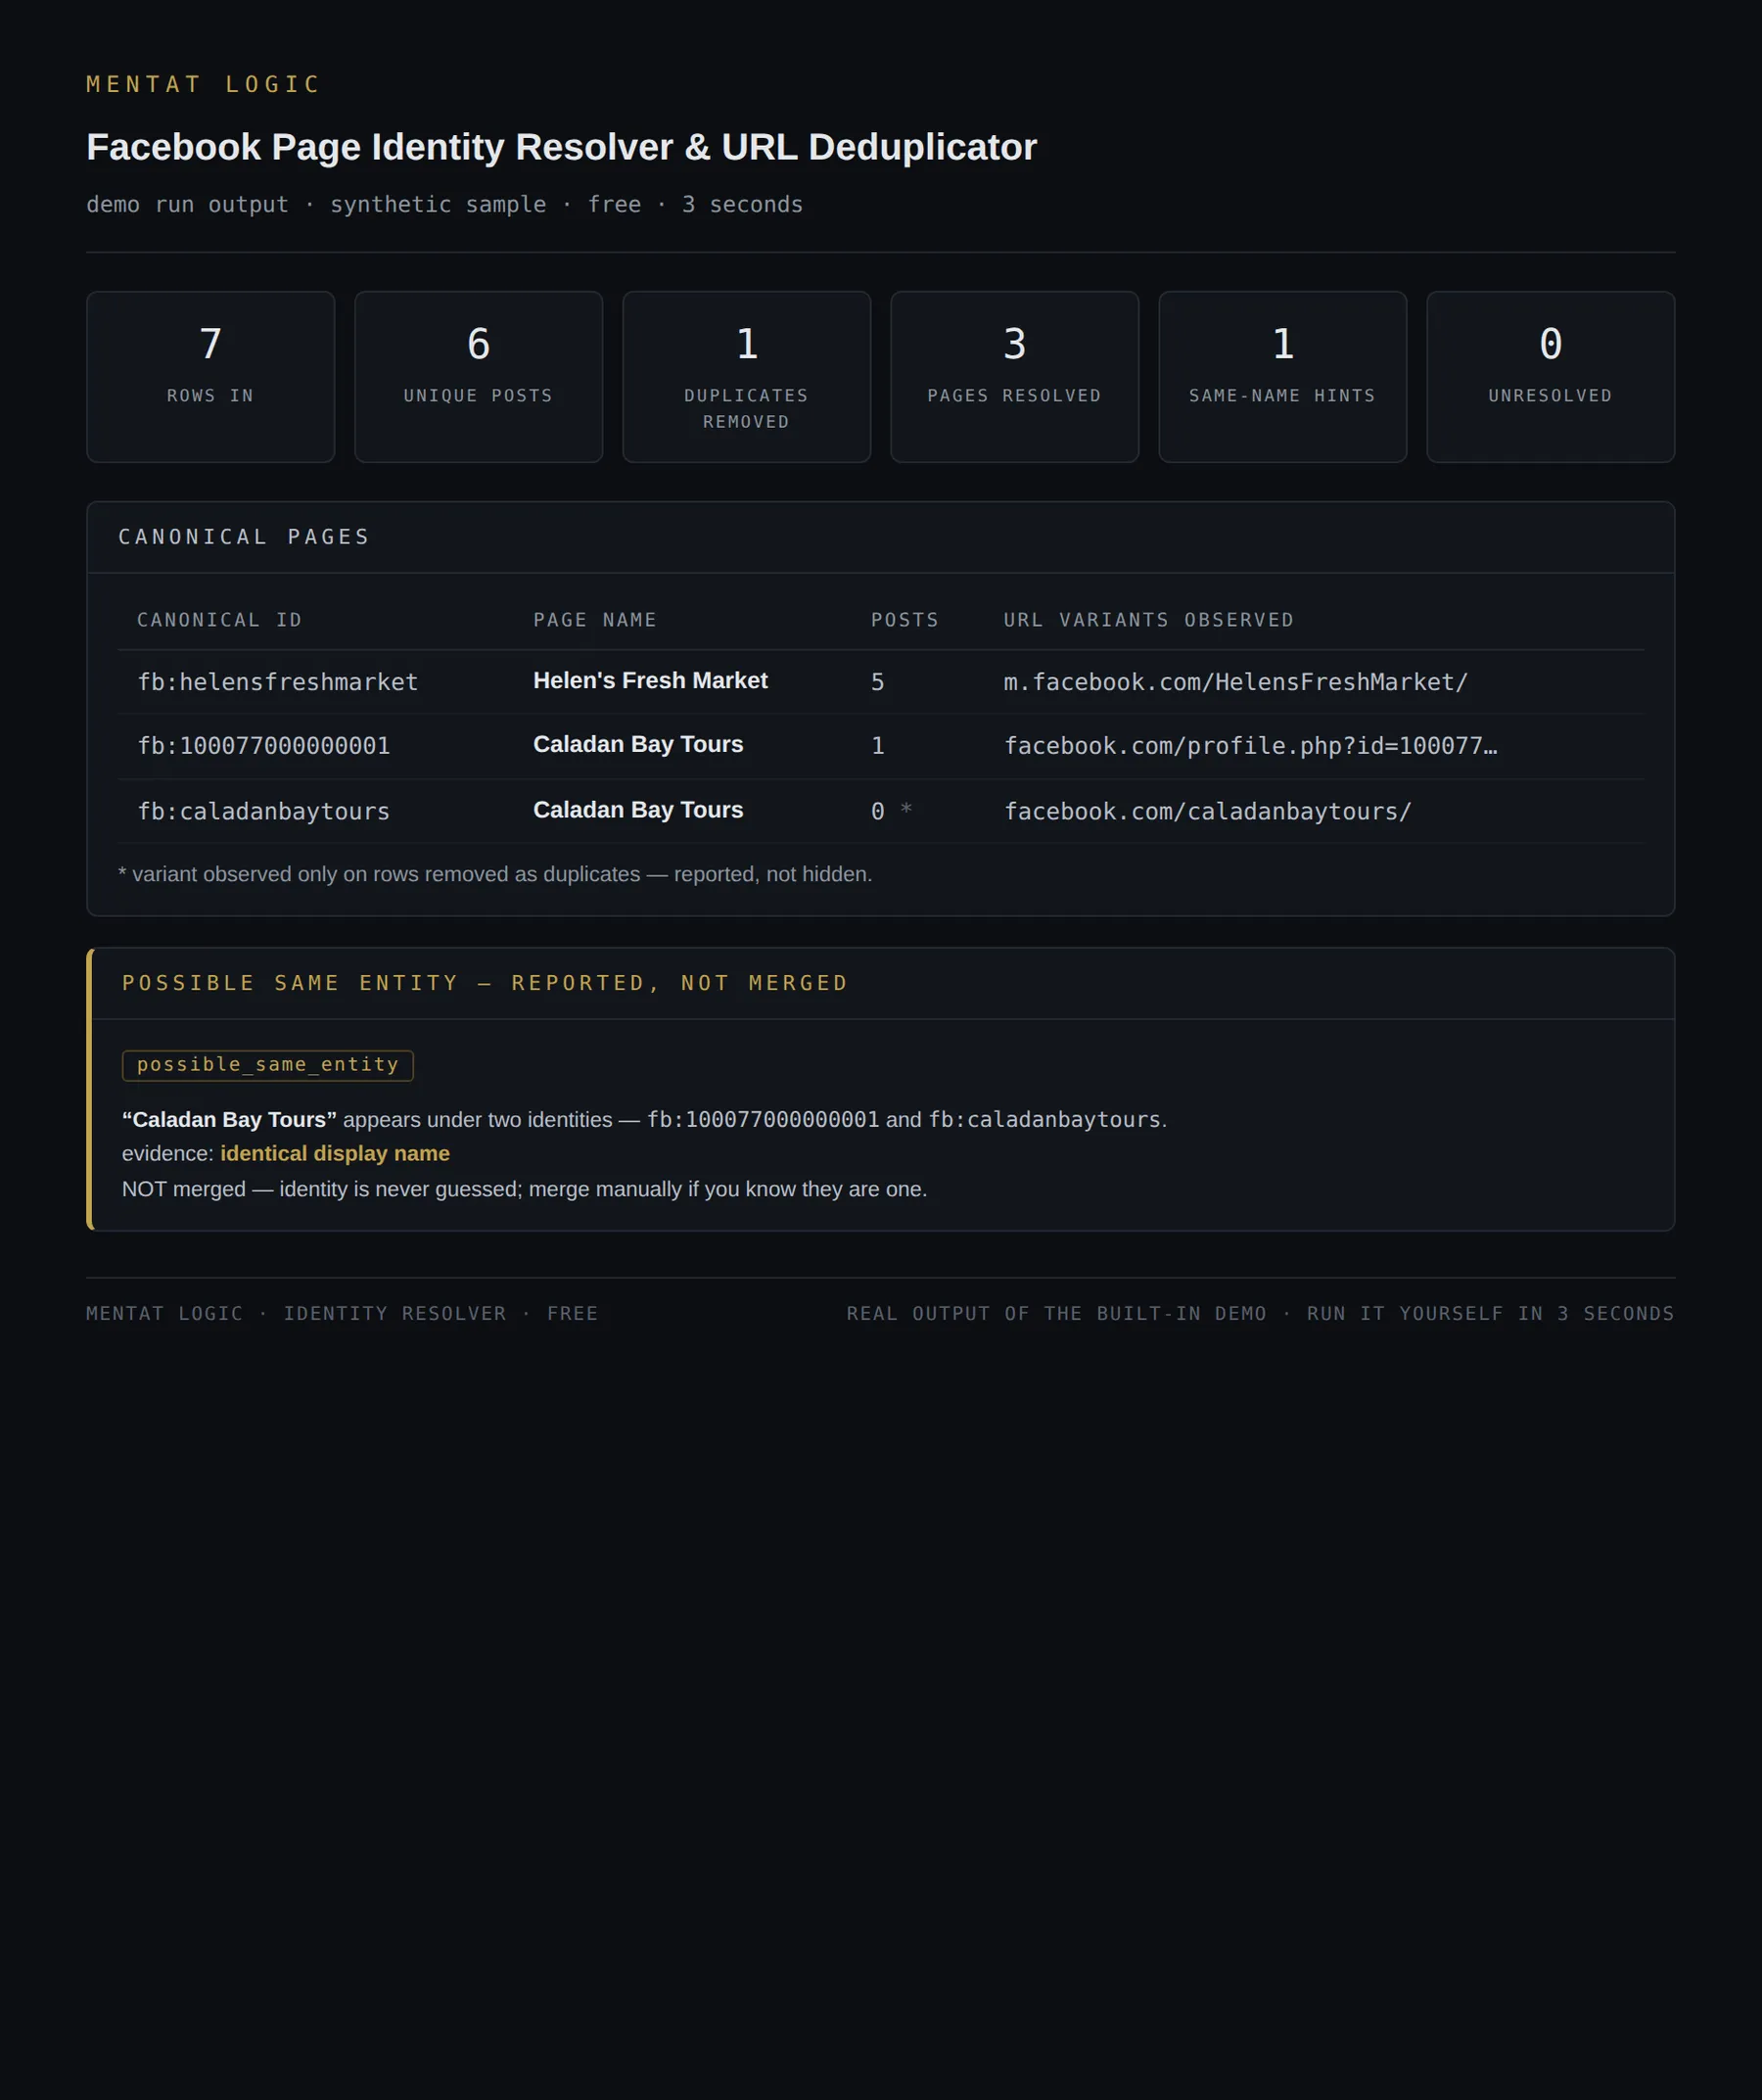Select the facebook.com/caladanbaytours/ URL
Screen dimensions: 1762x2100
click(x=1208, y=811)
